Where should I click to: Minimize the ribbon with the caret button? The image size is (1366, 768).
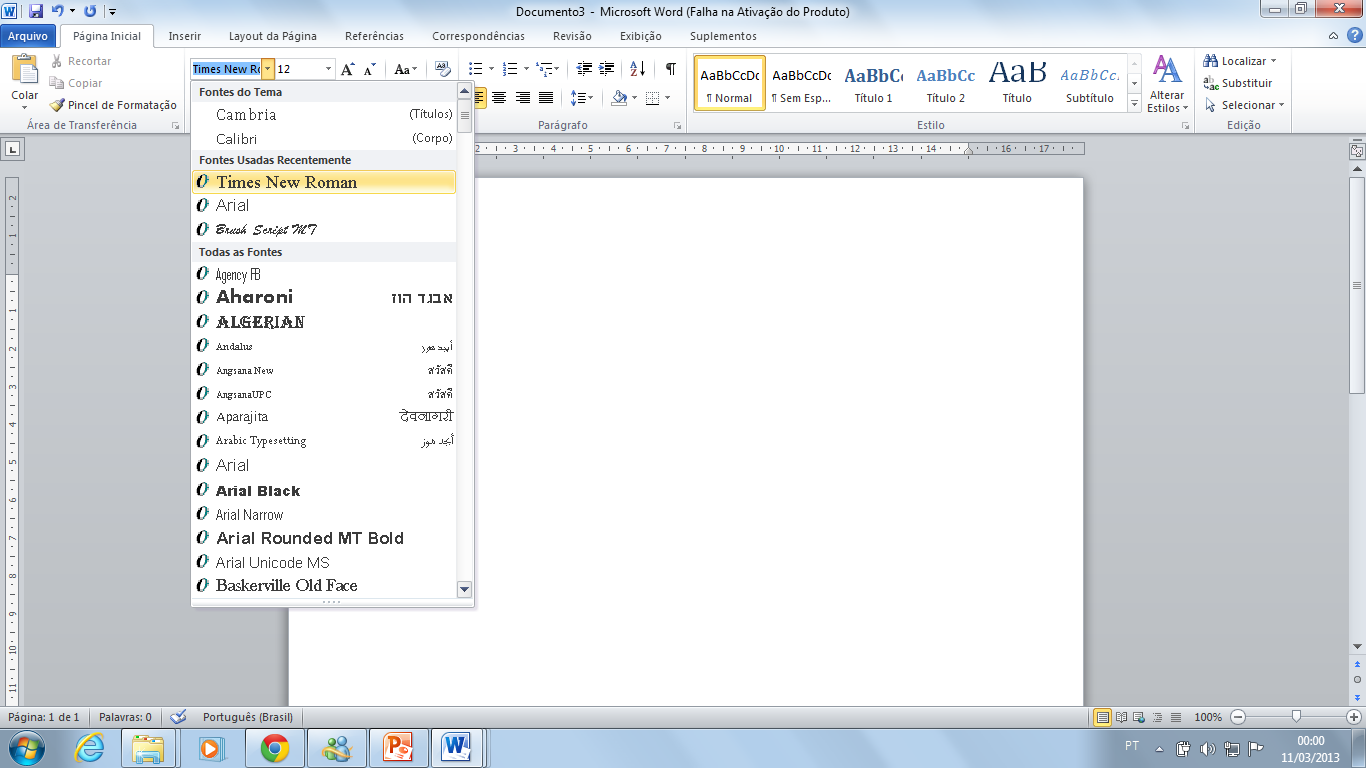pyautogui.click(x=1334, y=36)
